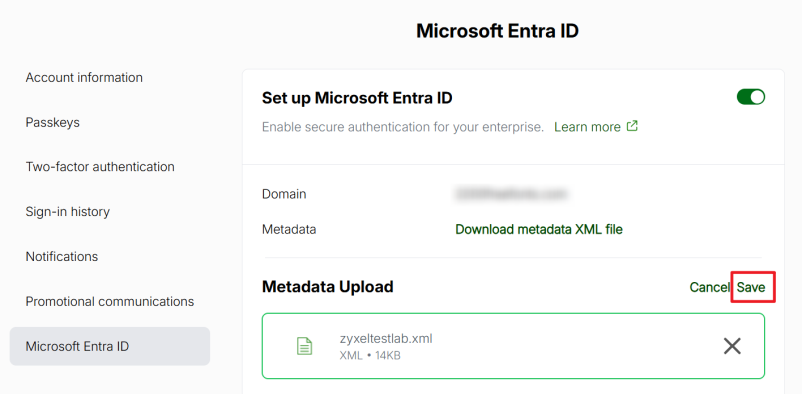
Task: Remove the uploaded zyxeltestlab.xml file
Action: point(732,346)
